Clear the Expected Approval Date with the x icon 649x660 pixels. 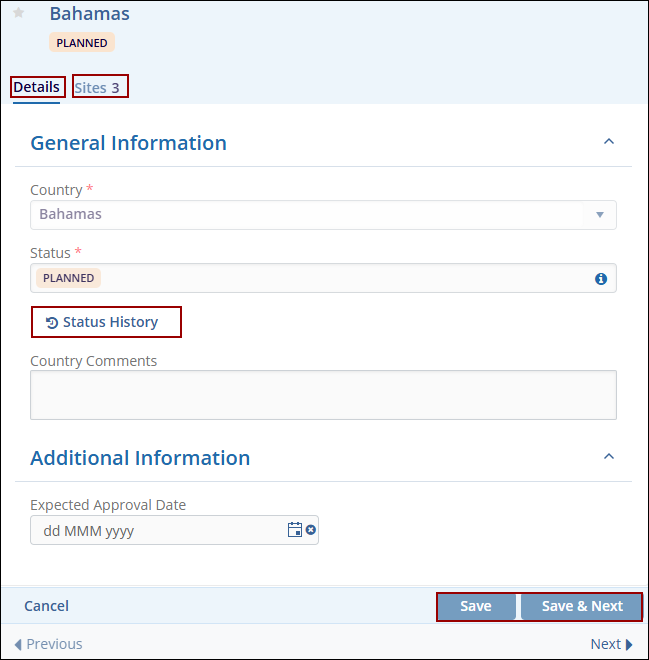311,530
